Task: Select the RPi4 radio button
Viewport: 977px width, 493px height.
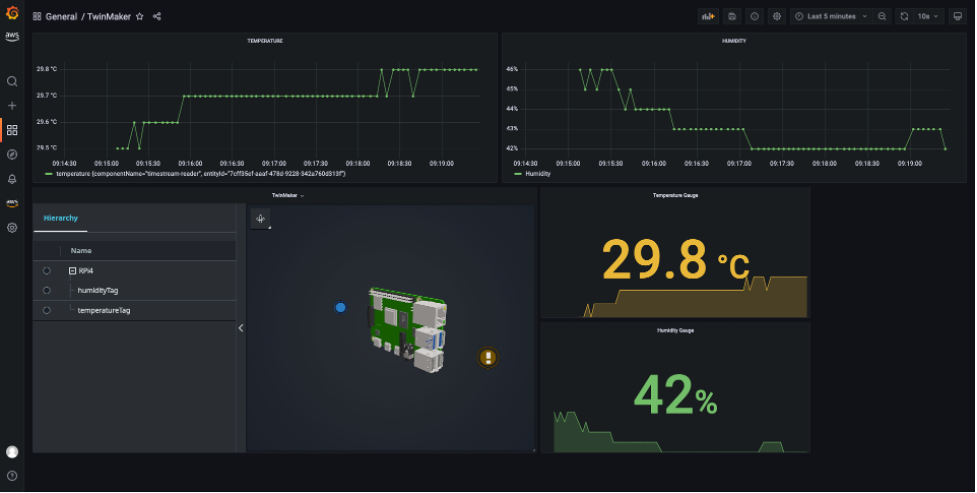Action: (47, 271)
